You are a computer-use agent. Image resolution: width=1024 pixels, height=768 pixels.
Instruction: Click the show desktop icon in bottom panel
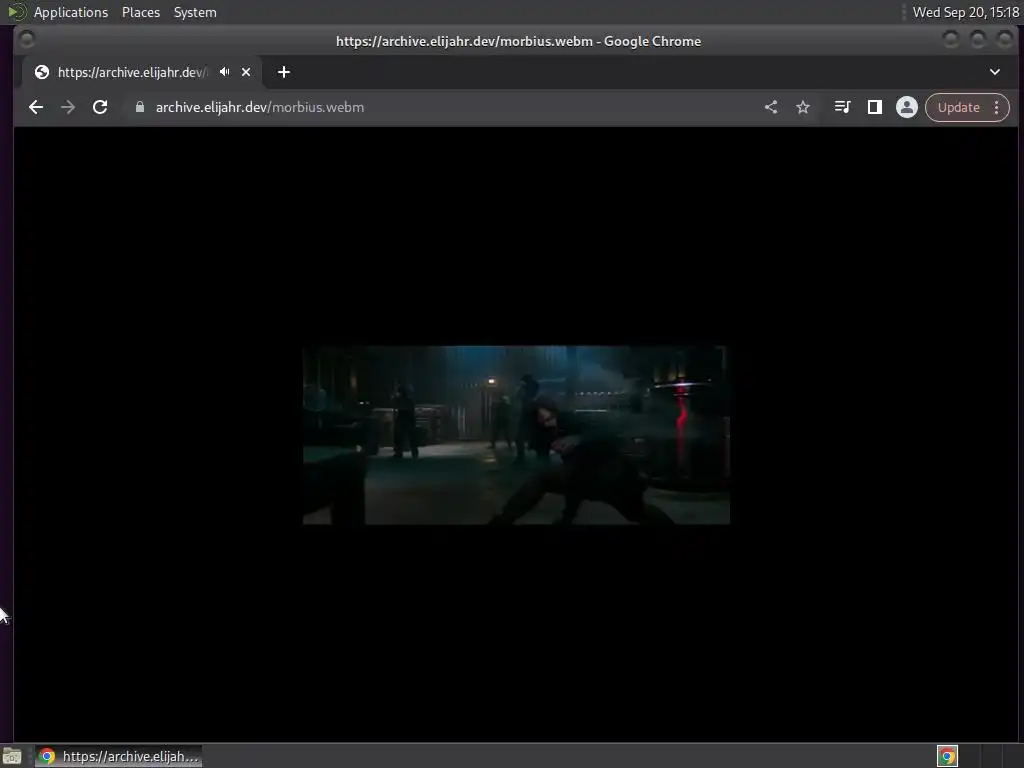coord(12,756)
